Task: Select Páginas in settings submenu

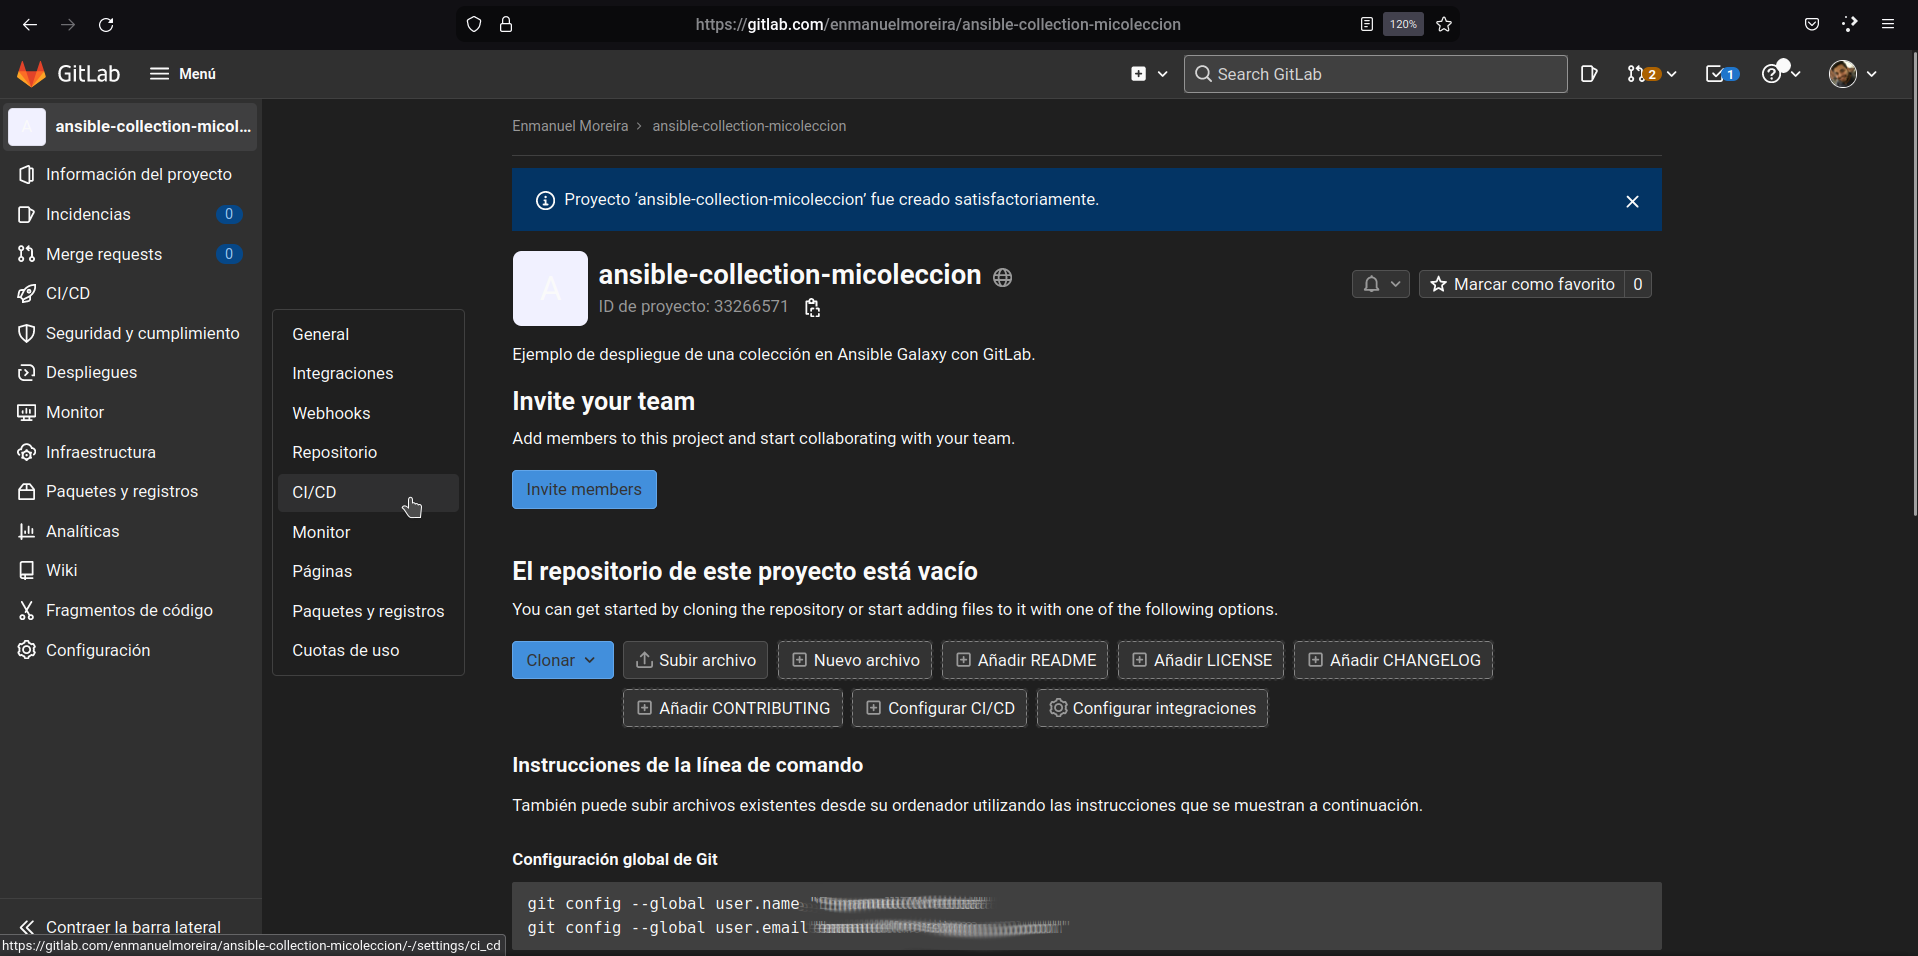Action: point(368,571)
